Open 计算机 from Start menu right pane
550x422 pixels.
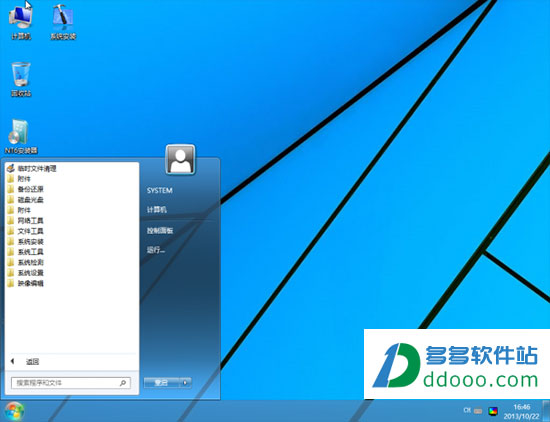156,210
